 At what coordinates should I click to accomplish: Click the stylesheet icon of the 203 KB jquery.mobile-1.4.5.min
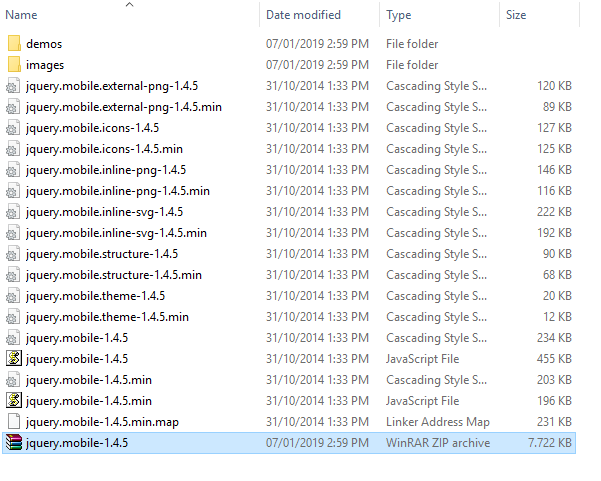point(13,380)
